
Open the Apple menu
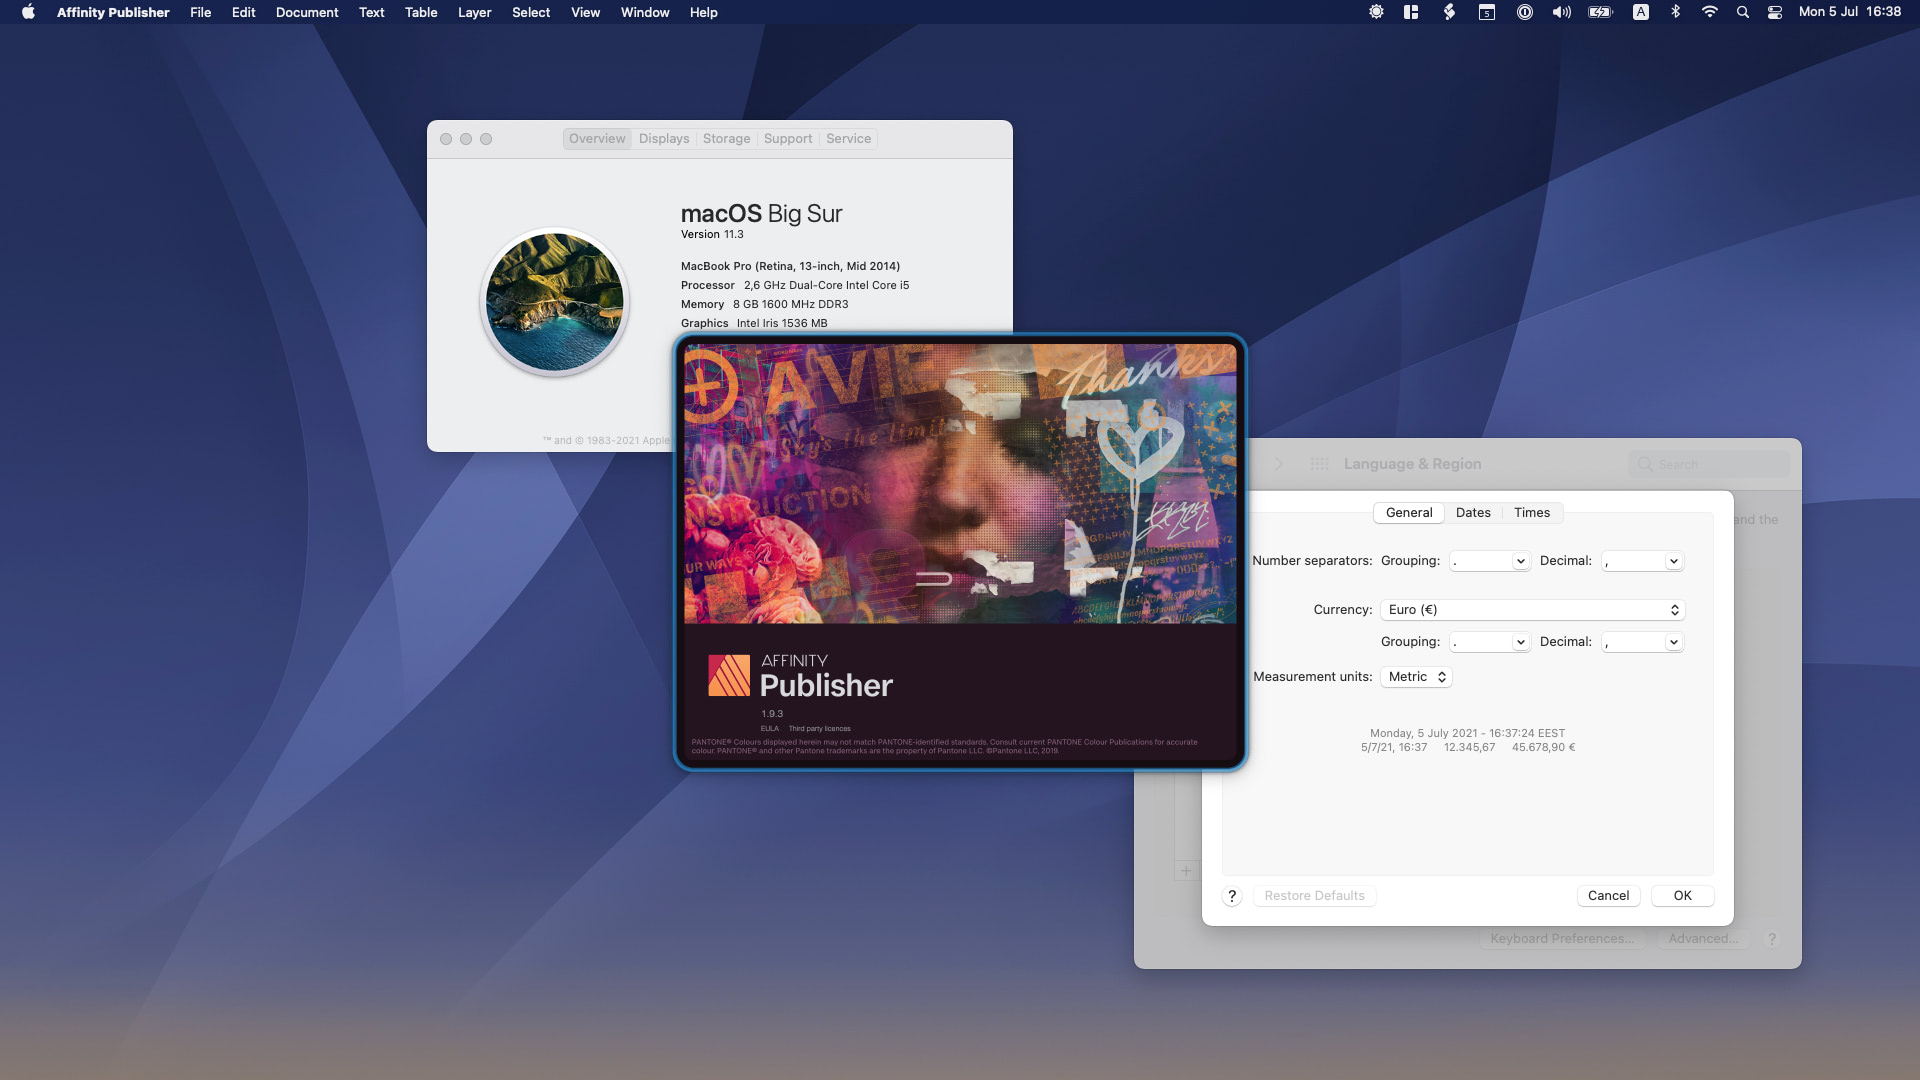coord(28,12)
